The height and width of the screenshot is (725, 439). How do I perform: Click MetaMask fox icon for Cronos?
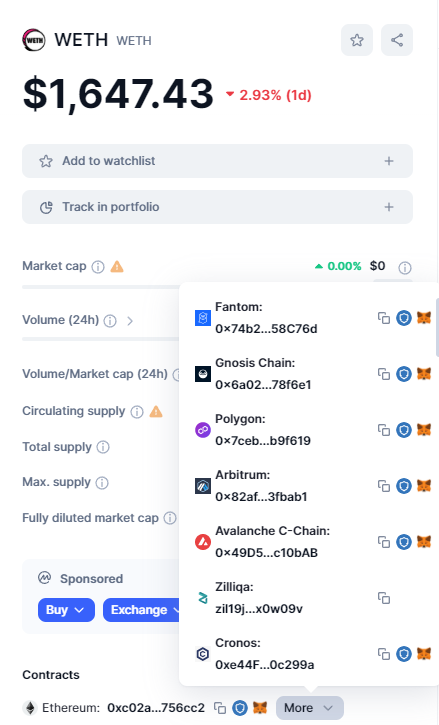point(424,654)
